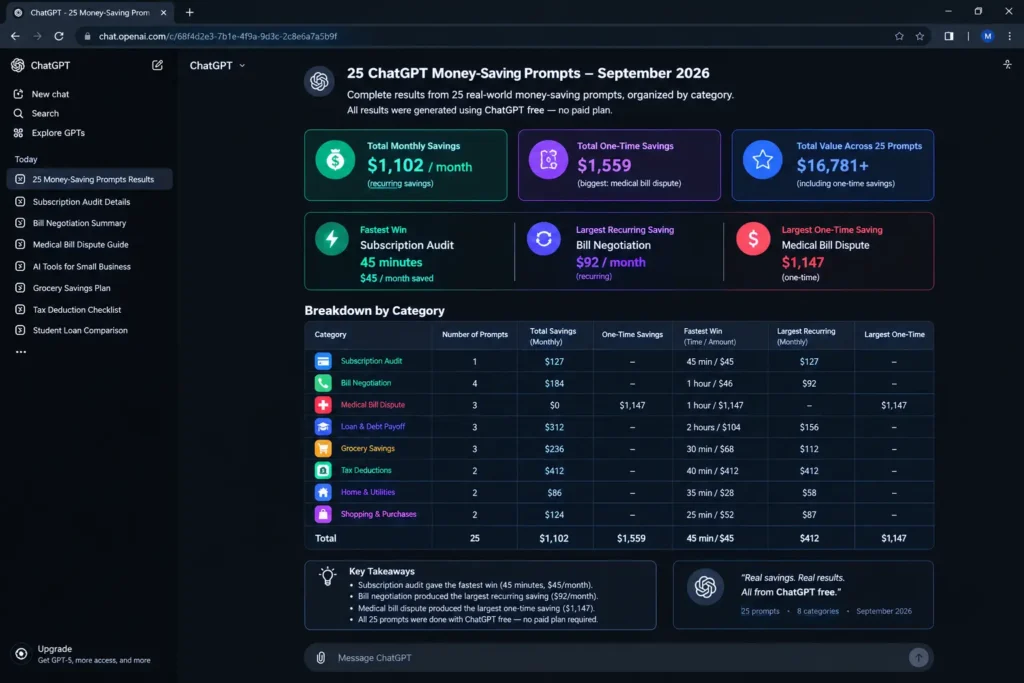Click the browser address bar URL
Viewport: 1024px width, 683px height.
point(217,37)
